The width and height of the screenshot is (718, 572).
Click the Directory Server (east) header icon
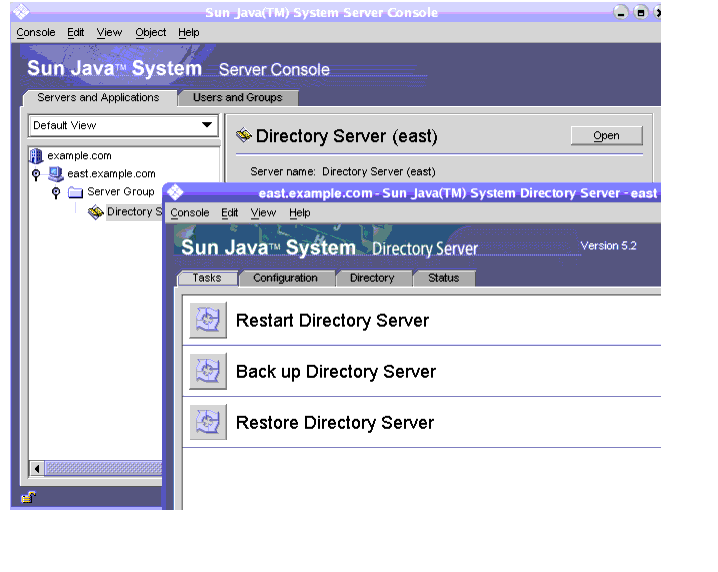coord(244,135)
